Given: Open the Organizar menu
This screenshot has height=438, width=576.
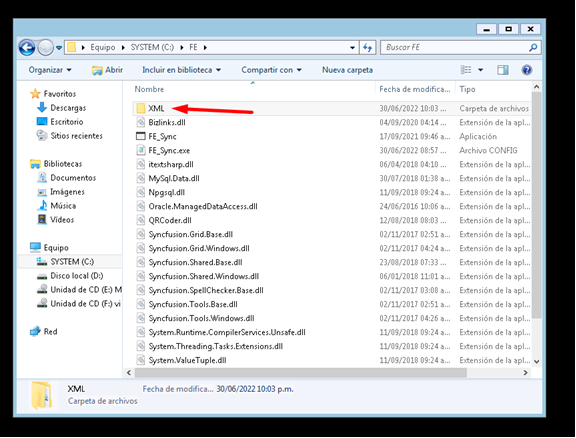Looking at the screenshot, I should [x=50, y=70].
